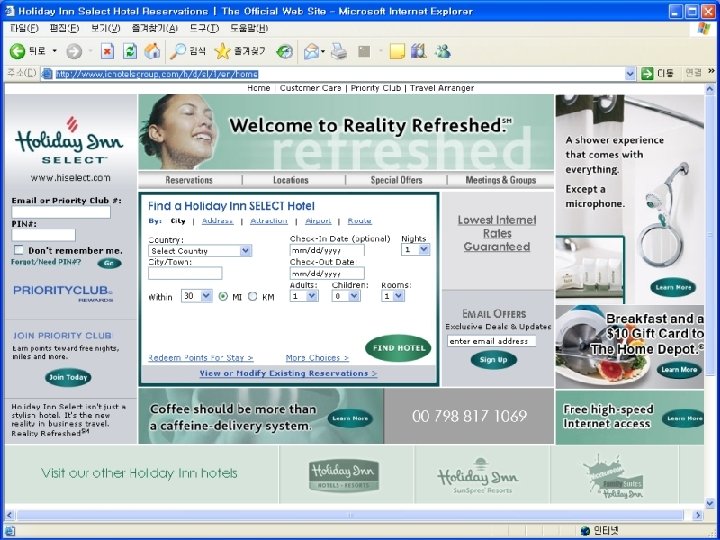Open the Locations tab

(x=291, y=180)
